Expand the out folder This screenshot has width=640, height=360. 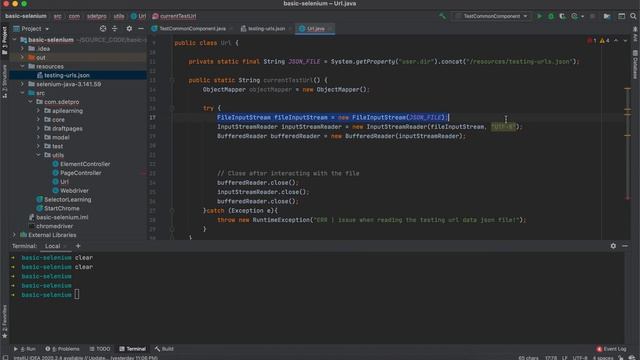click(x=22, y=58)
